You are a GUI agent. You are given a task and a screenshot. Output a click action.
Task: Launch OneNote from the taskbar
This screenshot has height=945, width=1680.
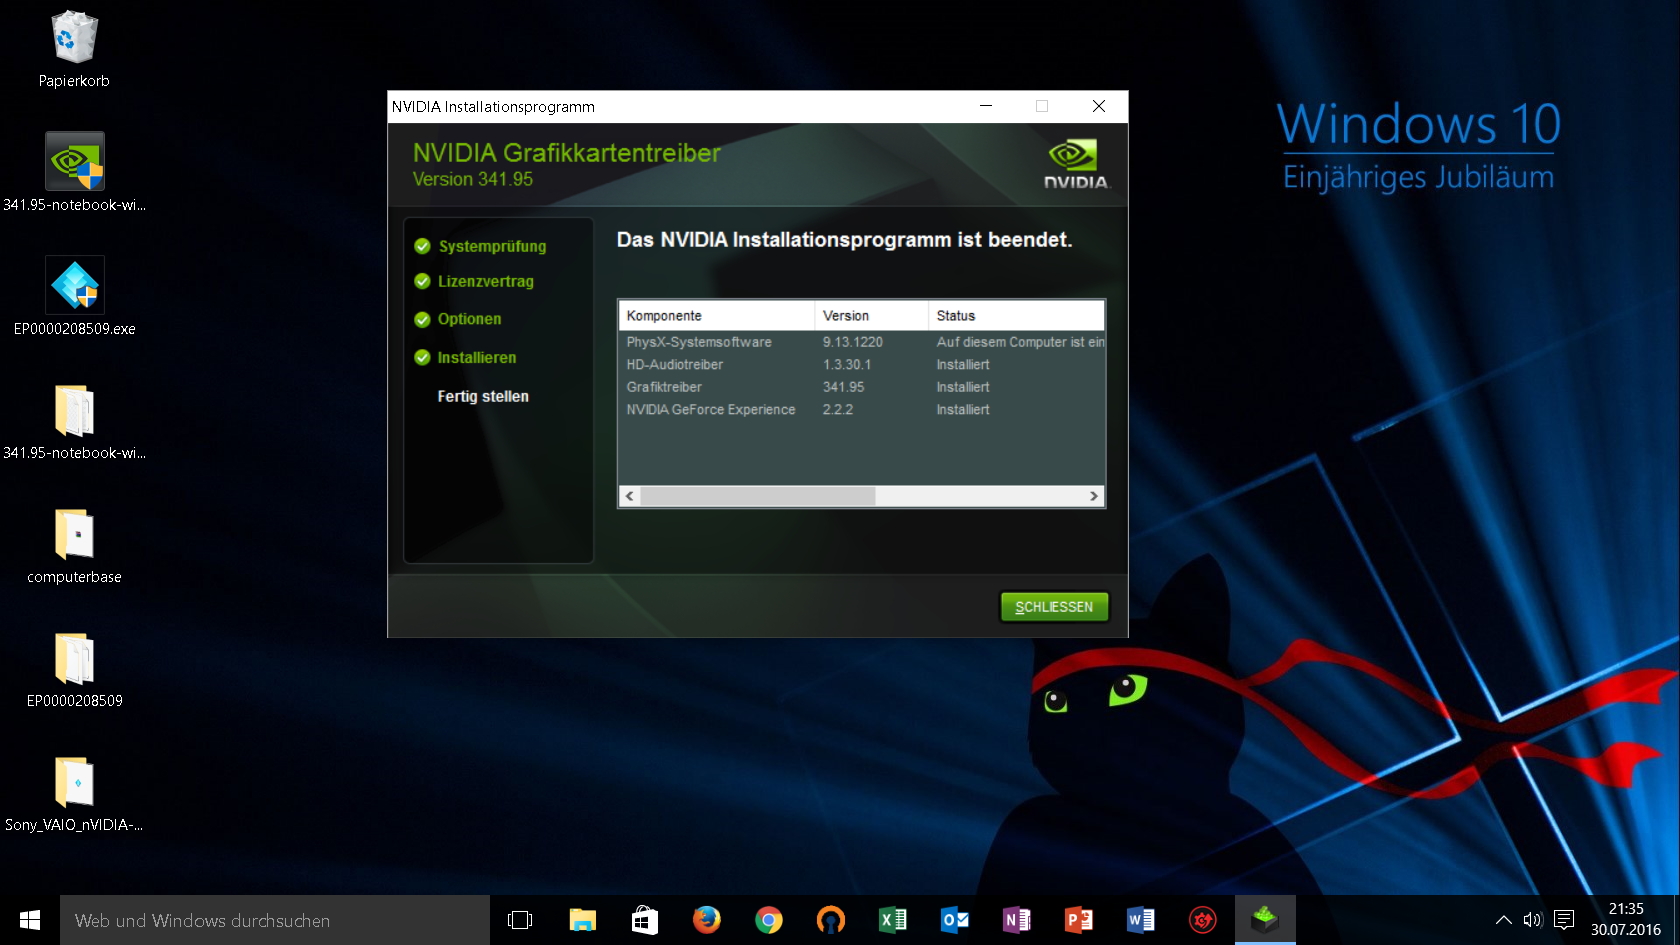[x=1016, y=920]
